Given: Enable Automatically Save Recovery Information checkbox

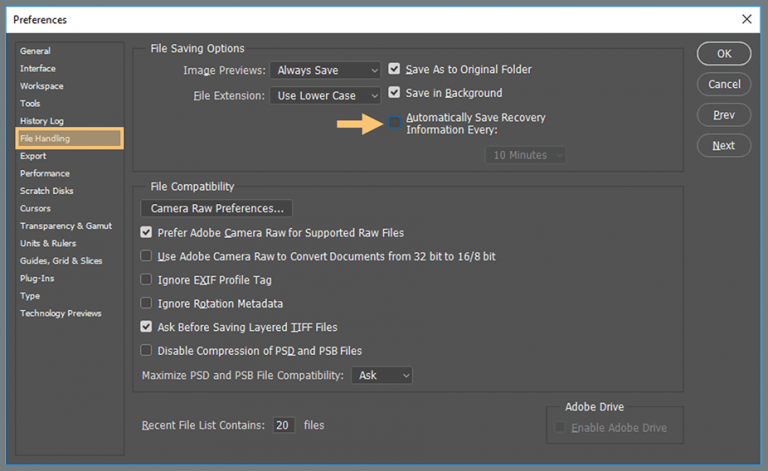Looking at the screenshot, I should [394, 123].
